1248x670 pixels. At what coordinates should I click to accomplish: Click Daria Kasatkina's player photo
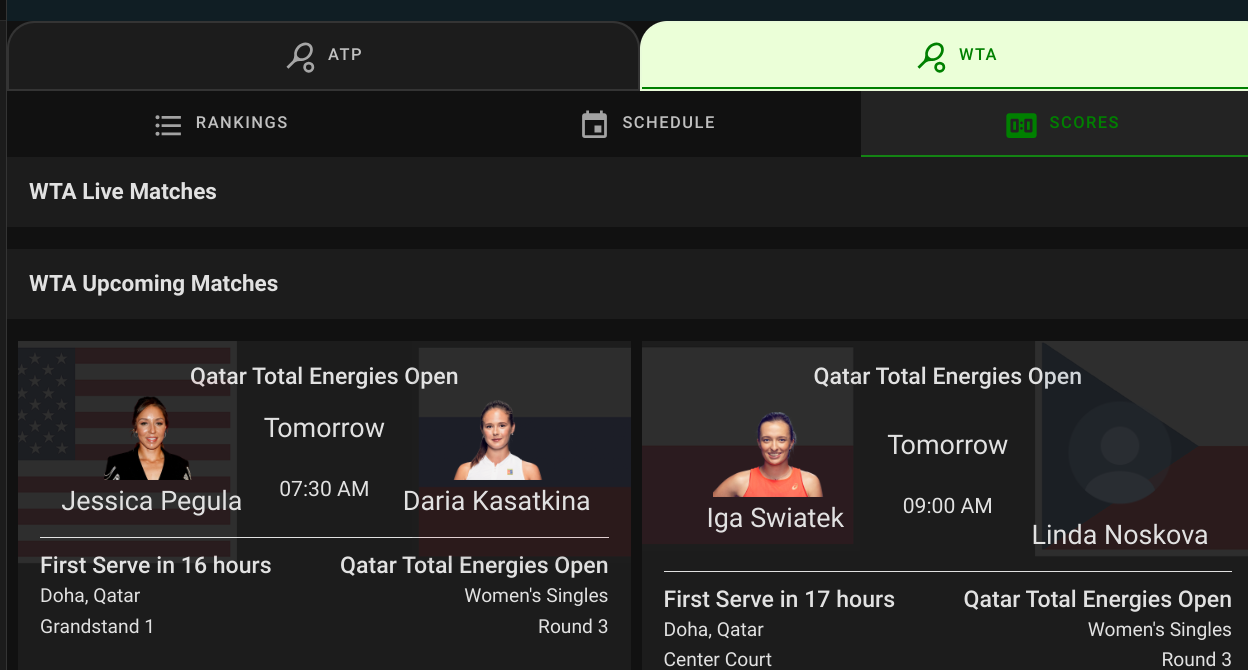pos(498,440)
